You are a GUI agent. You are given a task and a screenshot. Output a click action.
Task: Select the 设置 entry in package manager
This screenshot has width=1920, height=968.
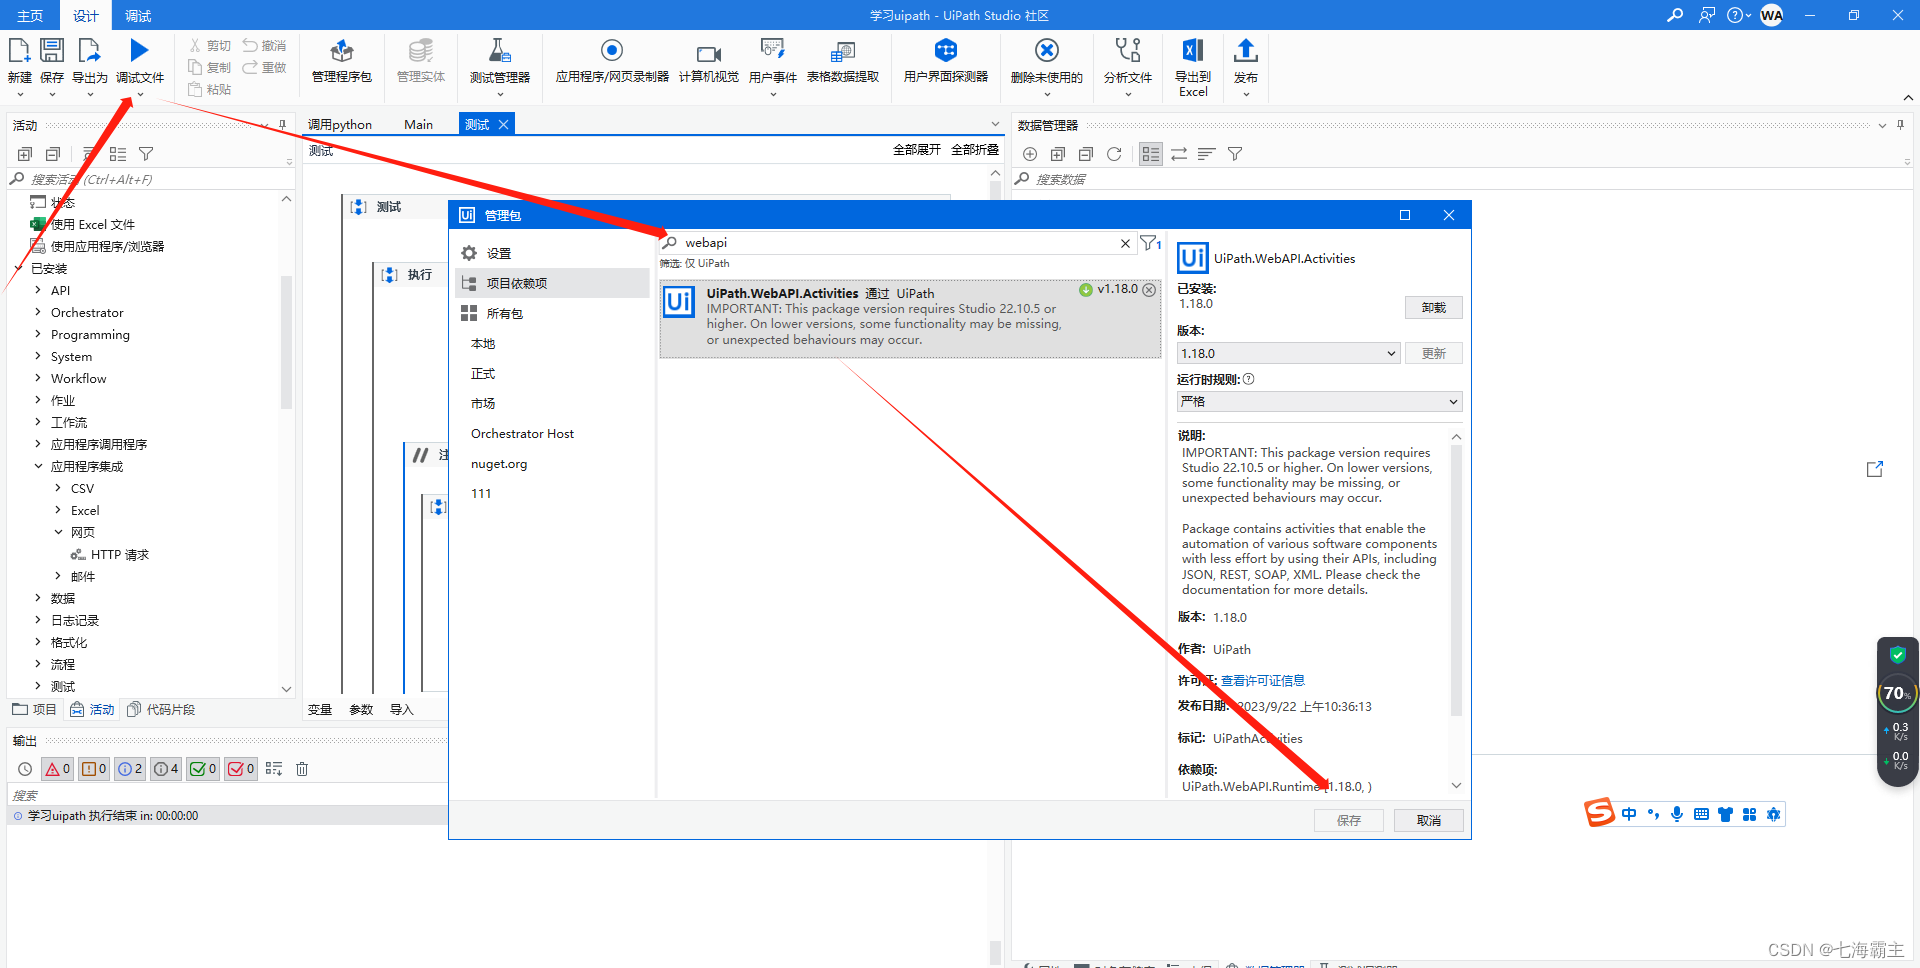(x=552, y=253)
